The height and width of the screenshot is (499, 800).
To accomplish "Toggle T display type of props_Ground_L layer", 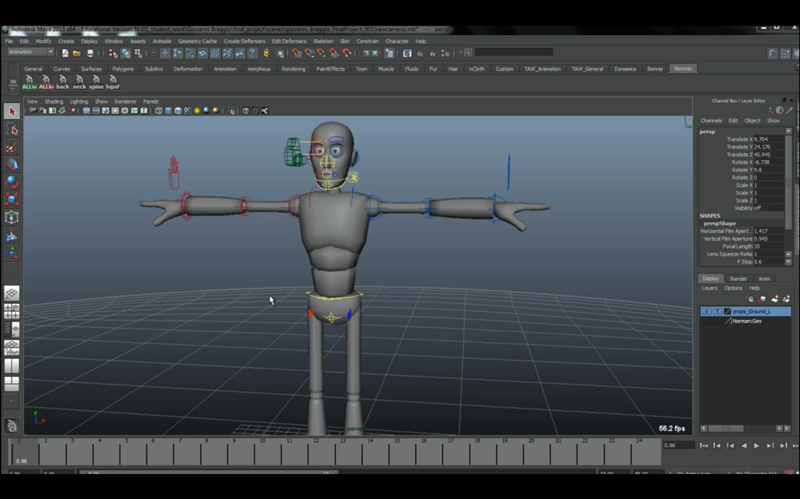I will (717, 311).
